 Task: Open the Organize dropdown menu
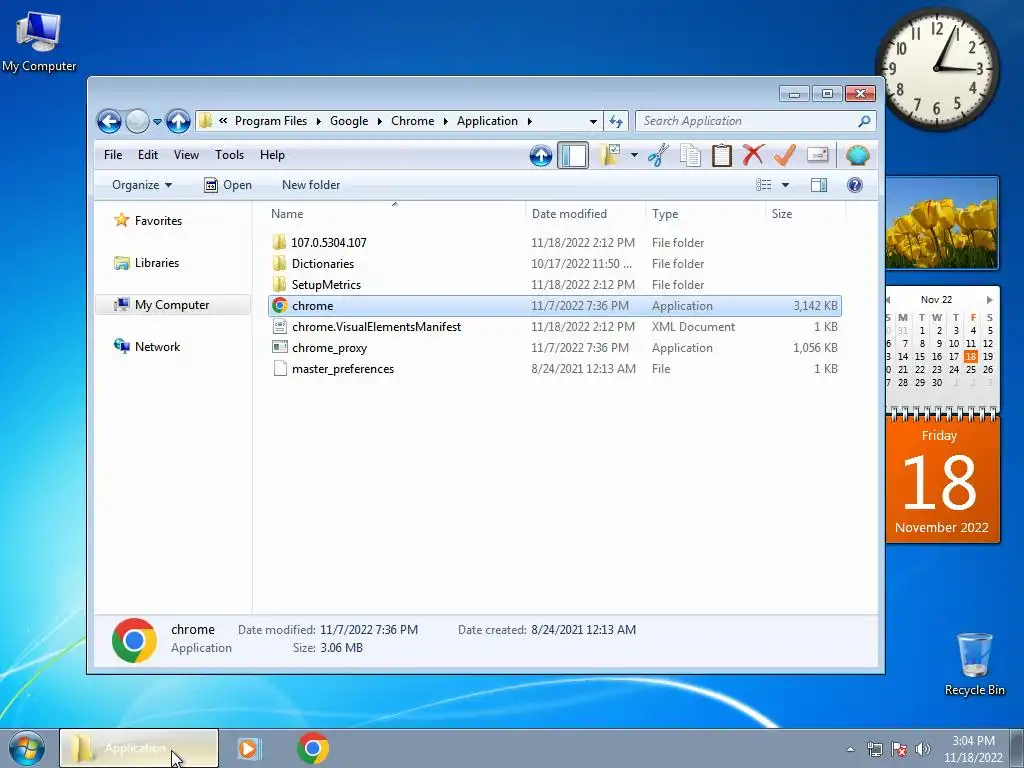[142, 185]
